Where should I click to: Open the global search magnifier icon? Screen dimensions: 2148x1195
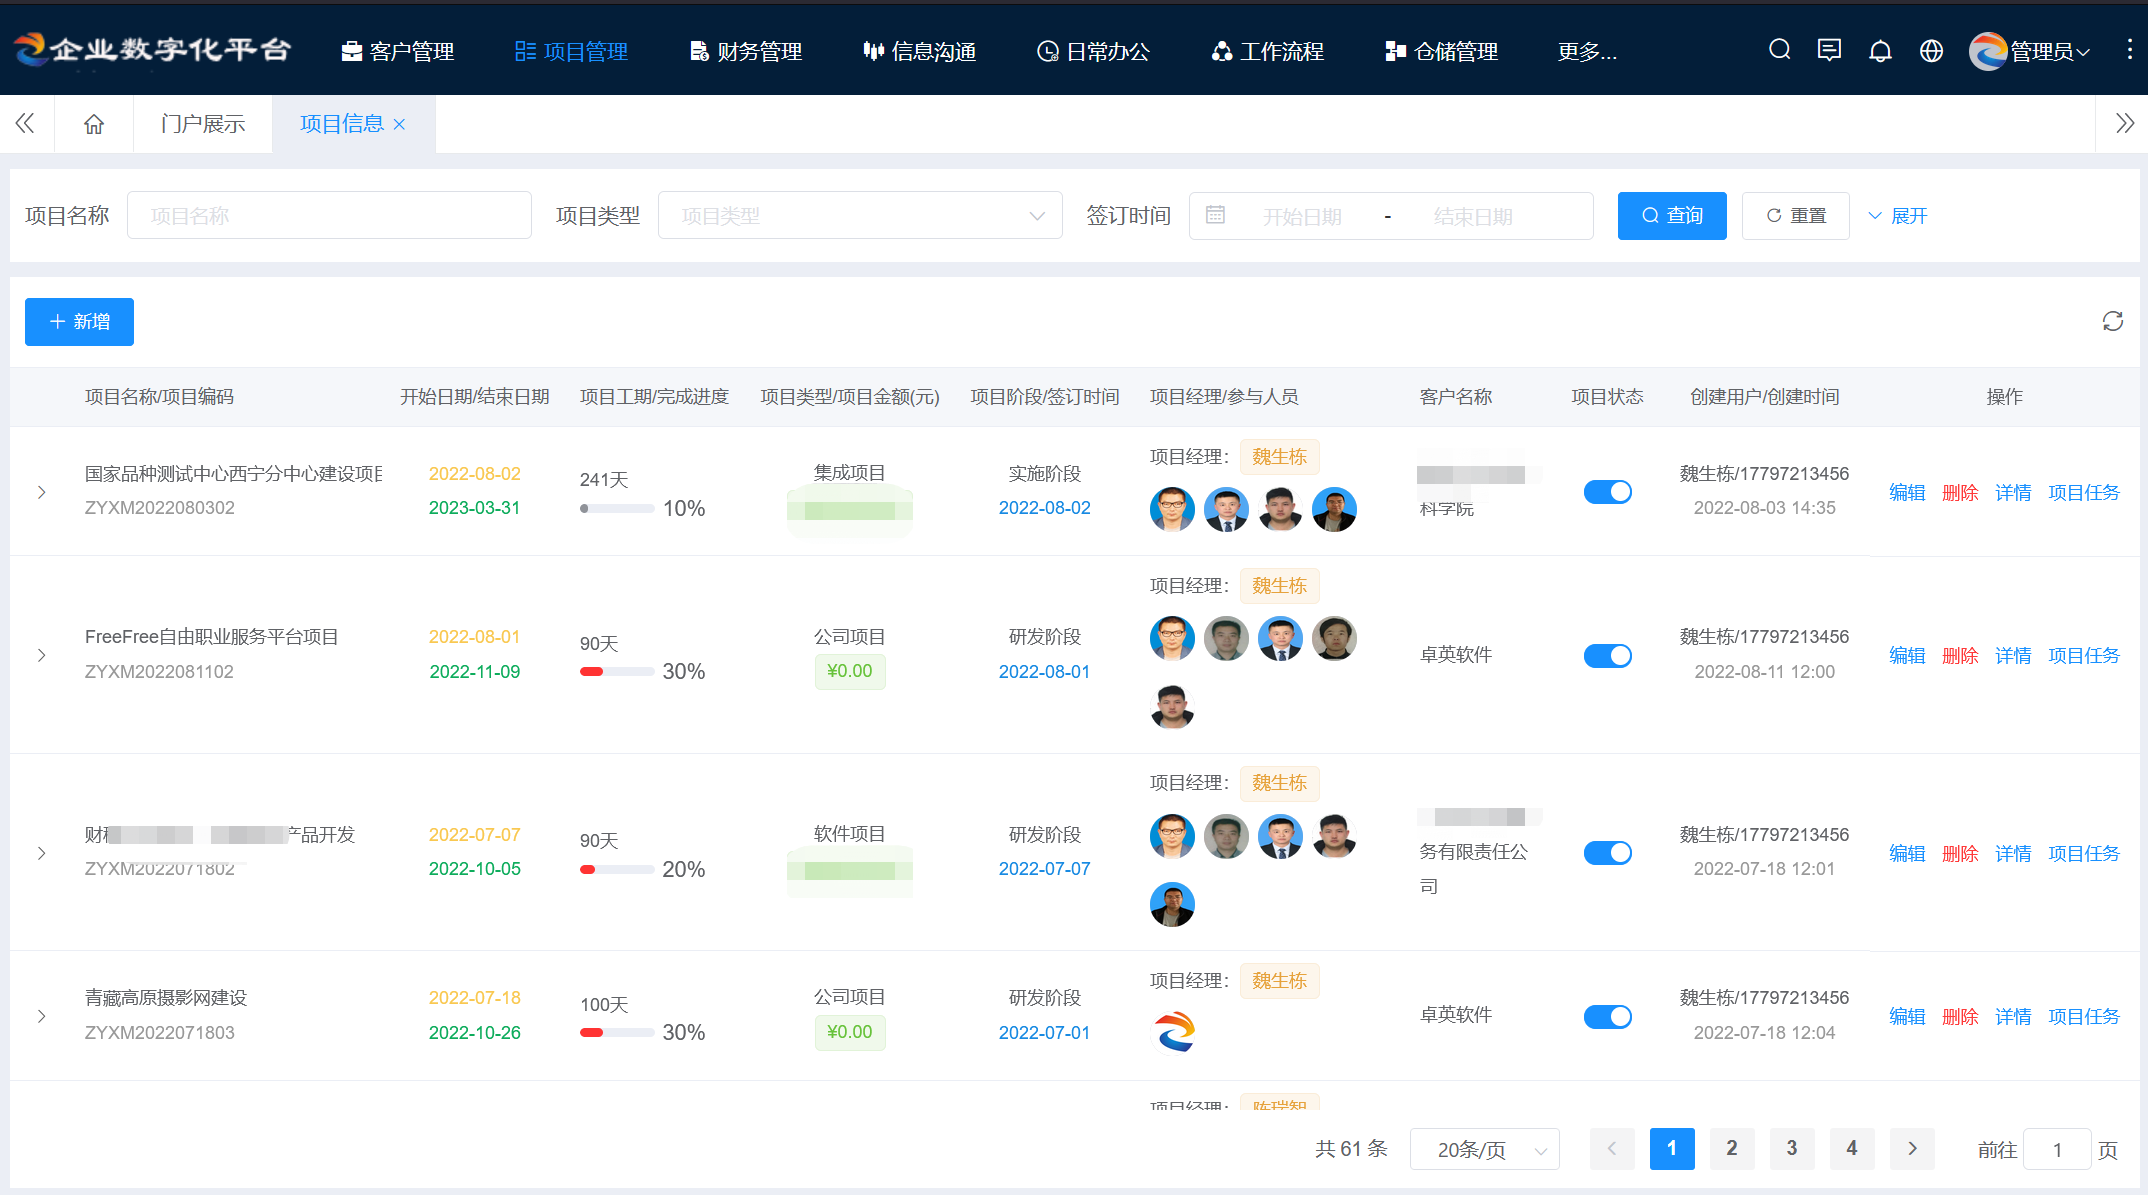(1779, 49)
